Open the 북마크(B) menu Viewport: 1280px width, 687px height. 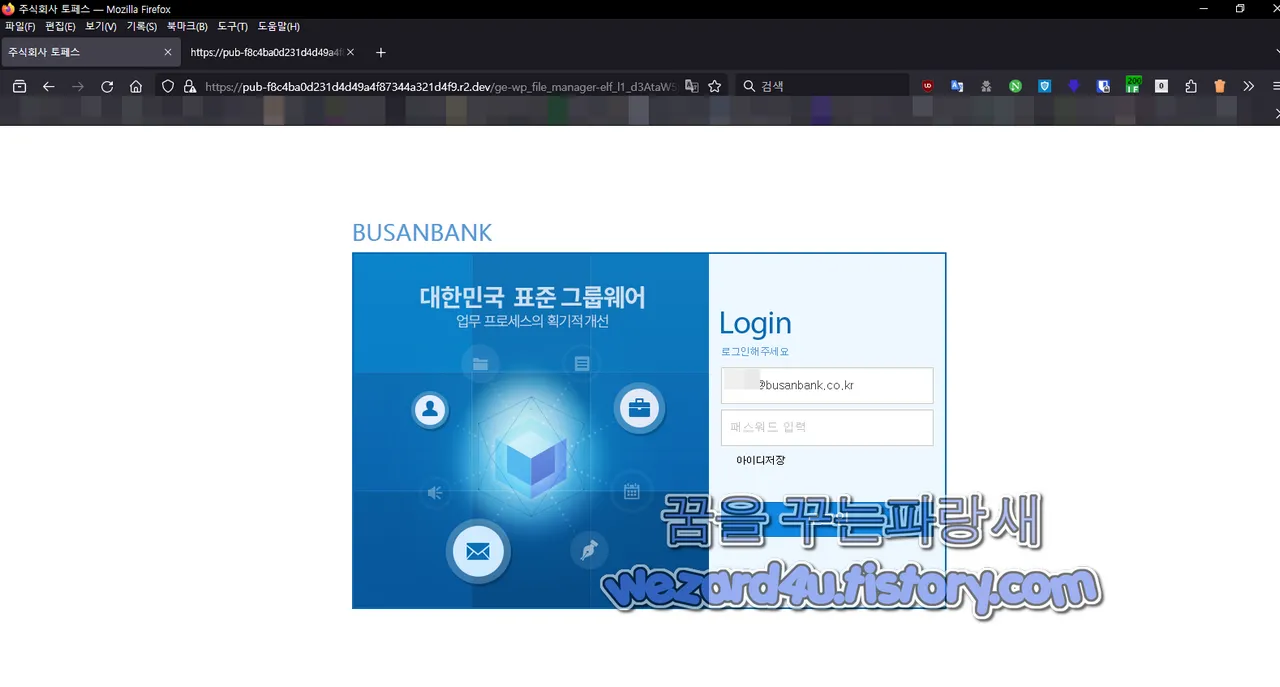[x=186, y=26]
